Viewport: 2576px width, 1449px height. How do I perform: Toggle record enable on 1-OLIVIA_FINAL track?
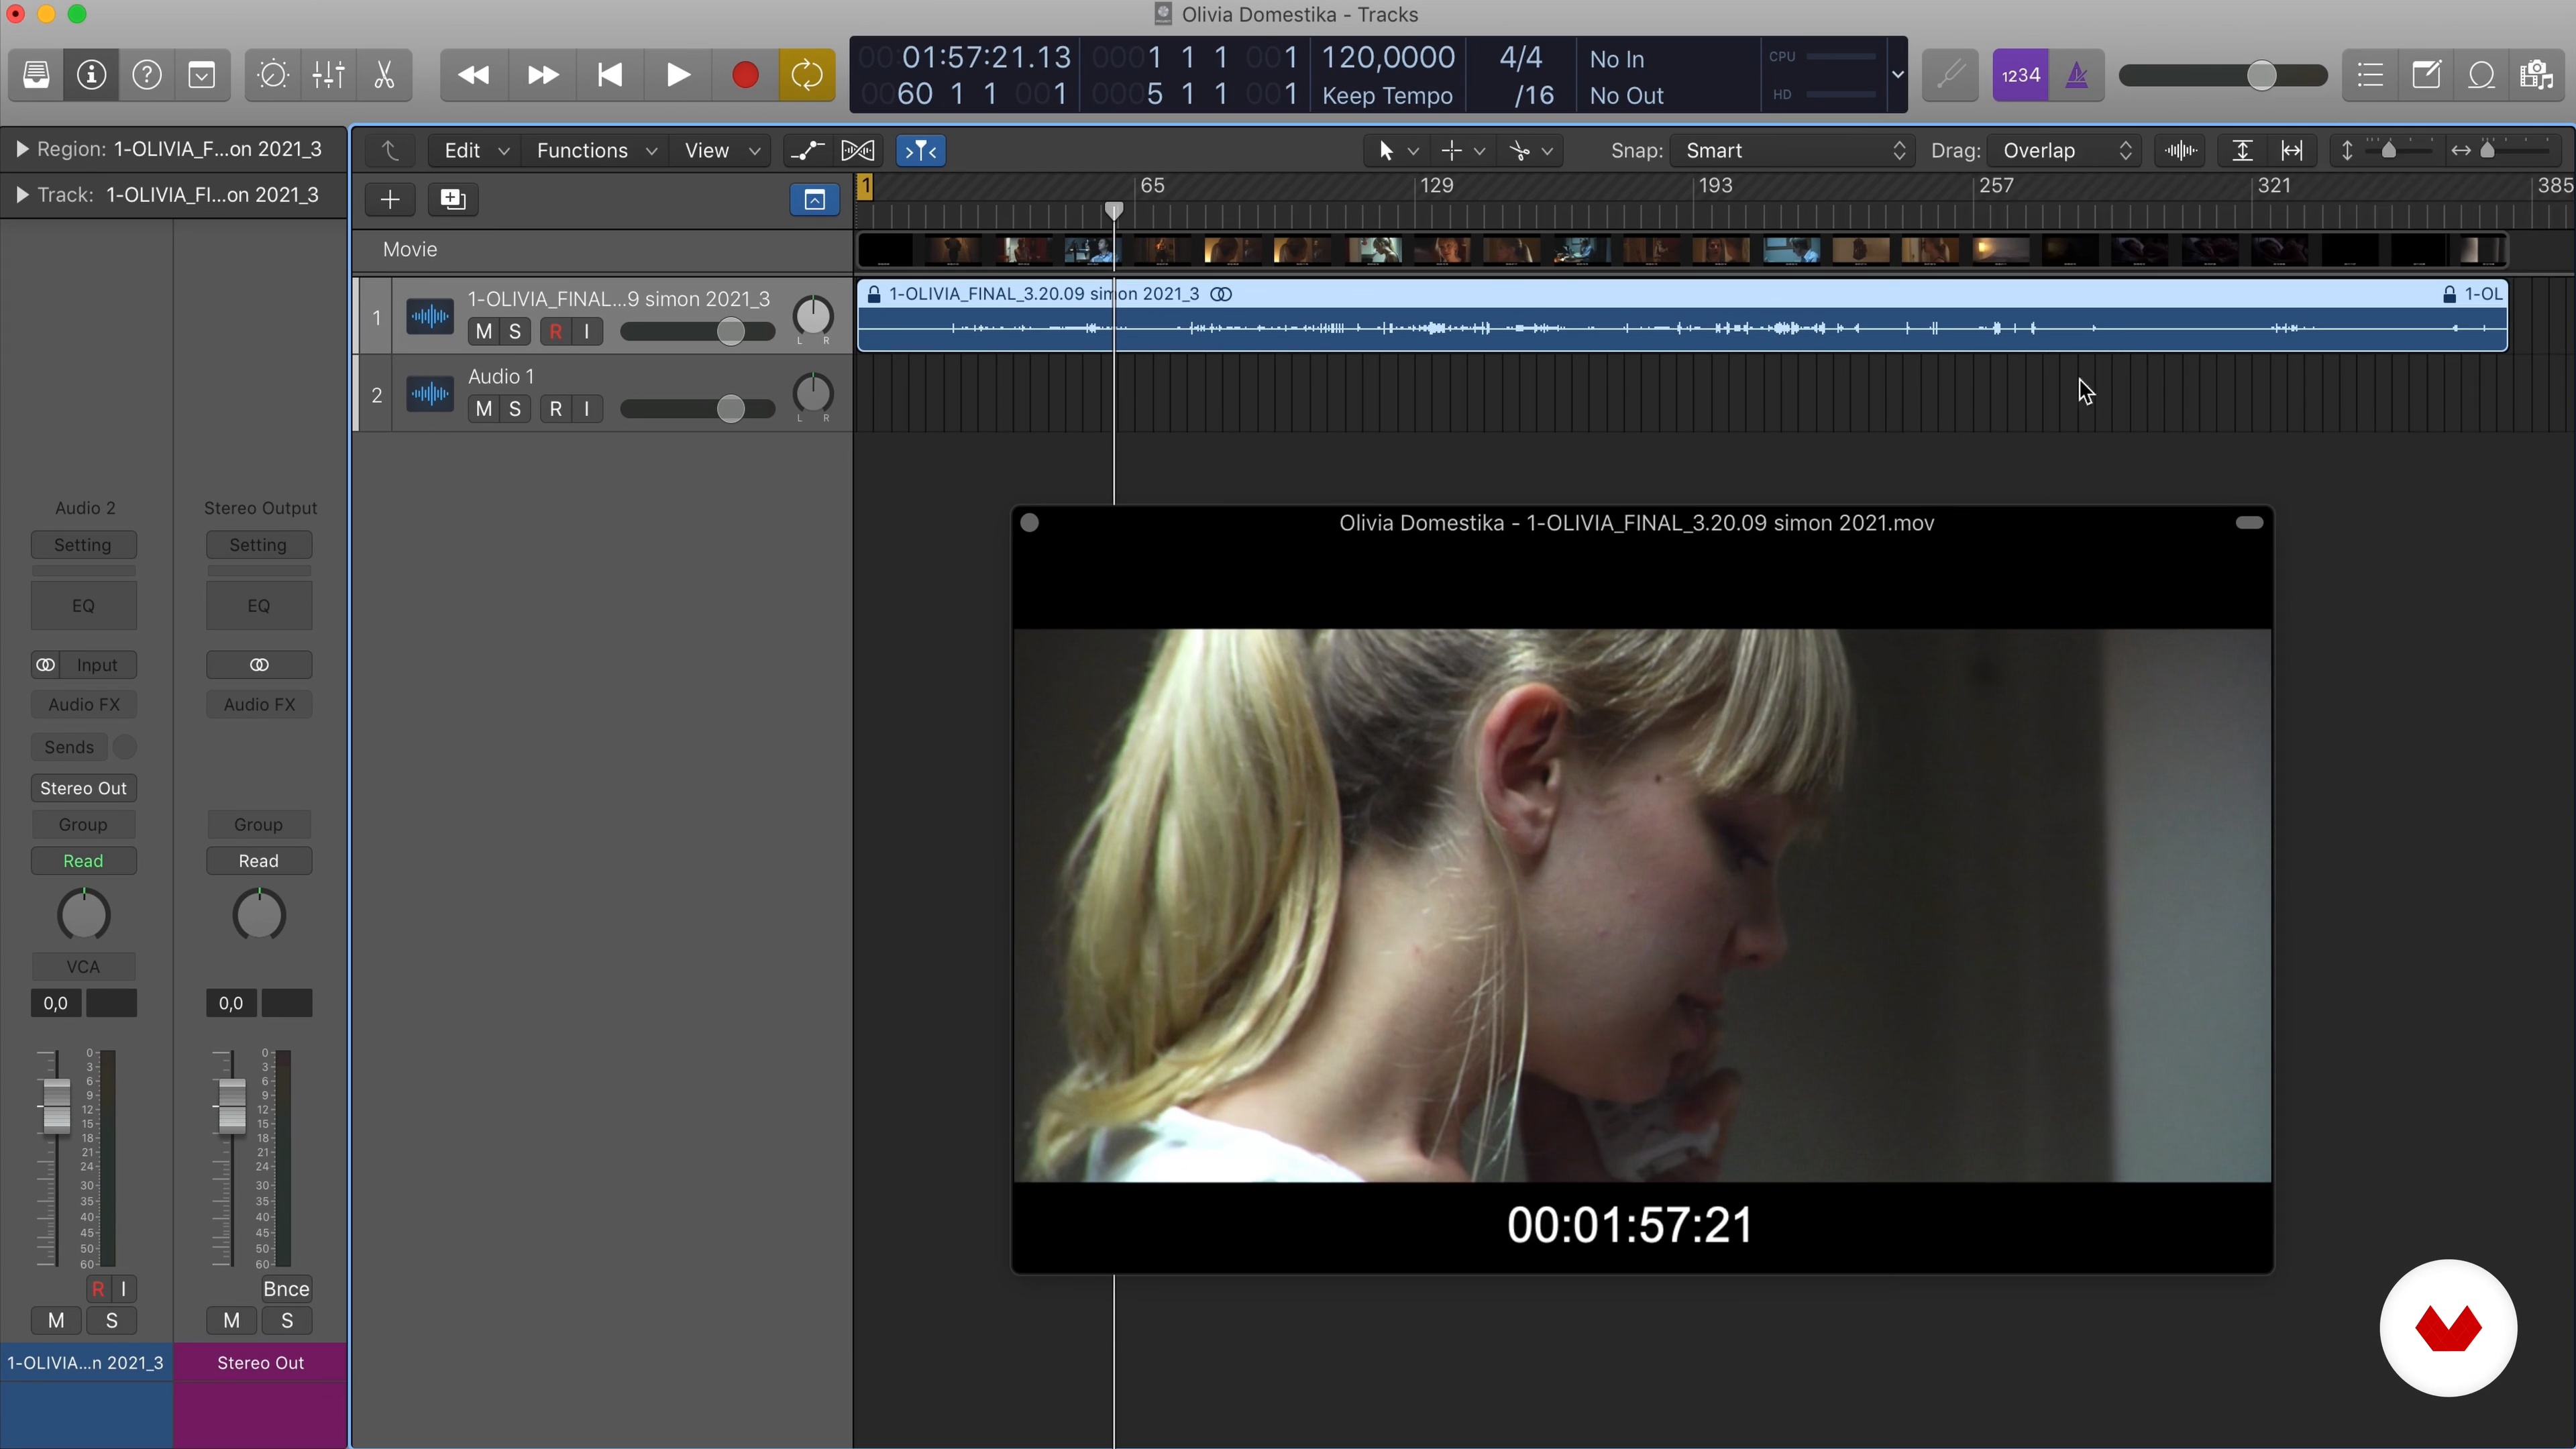(556, 332)
